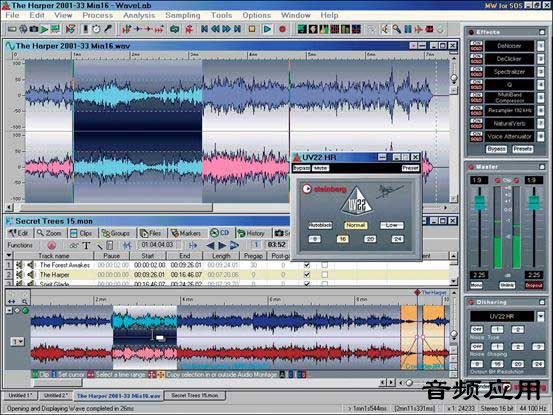Click the magnifier icon above montage track
The height and width of the screenshot is (415, 553).
(24, 301)
